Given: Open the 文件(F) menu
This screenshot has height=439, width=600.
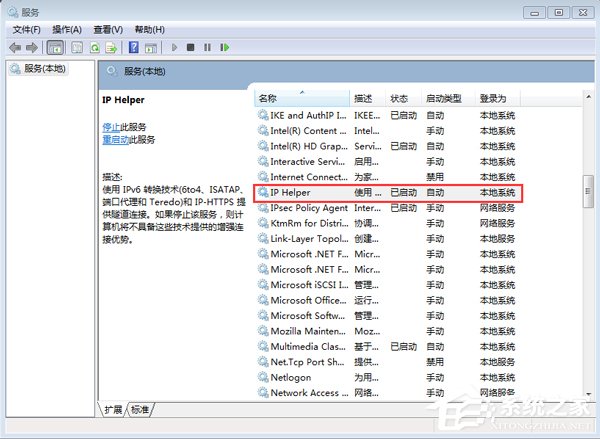Looking at the screenshot, I should [26, 30].
